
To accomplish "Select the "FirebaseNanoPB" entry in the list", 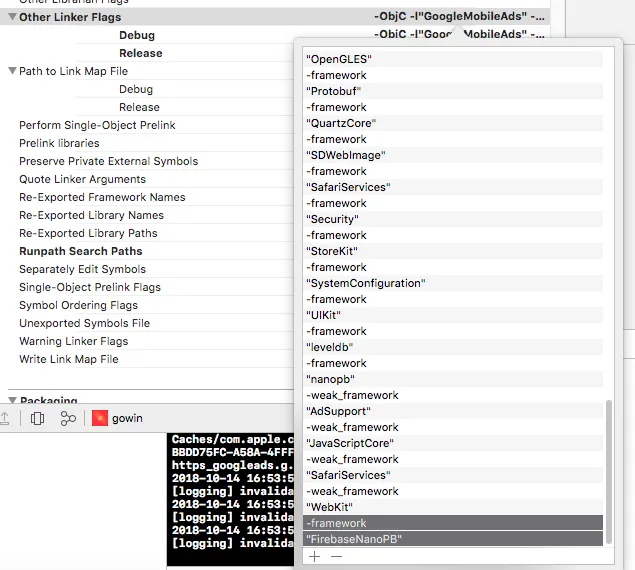I will point(453,539).
